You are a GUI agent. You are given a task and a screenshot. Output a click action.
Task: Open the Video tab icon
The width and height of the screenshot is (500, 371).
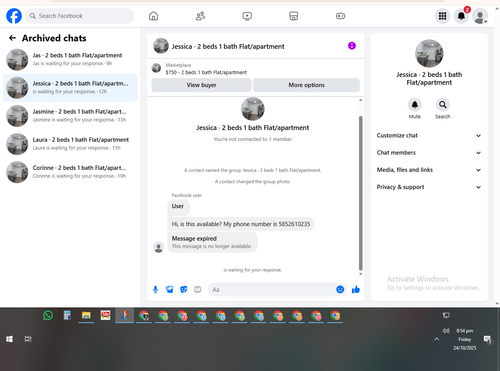coord(247,16)
